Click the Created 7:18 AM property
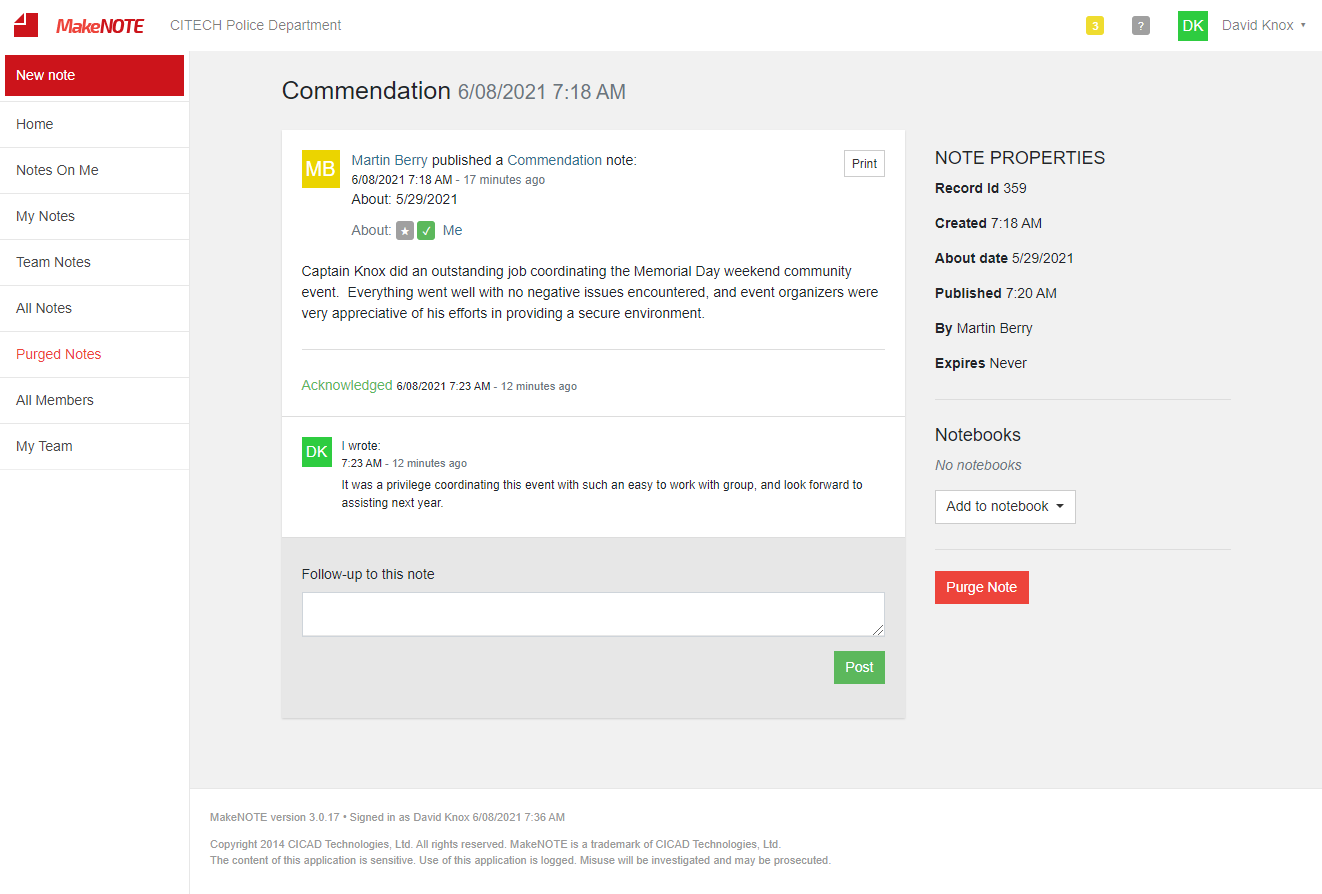Screen dimensions: 1322x894 pyautogui.click(x=988, y=223)
